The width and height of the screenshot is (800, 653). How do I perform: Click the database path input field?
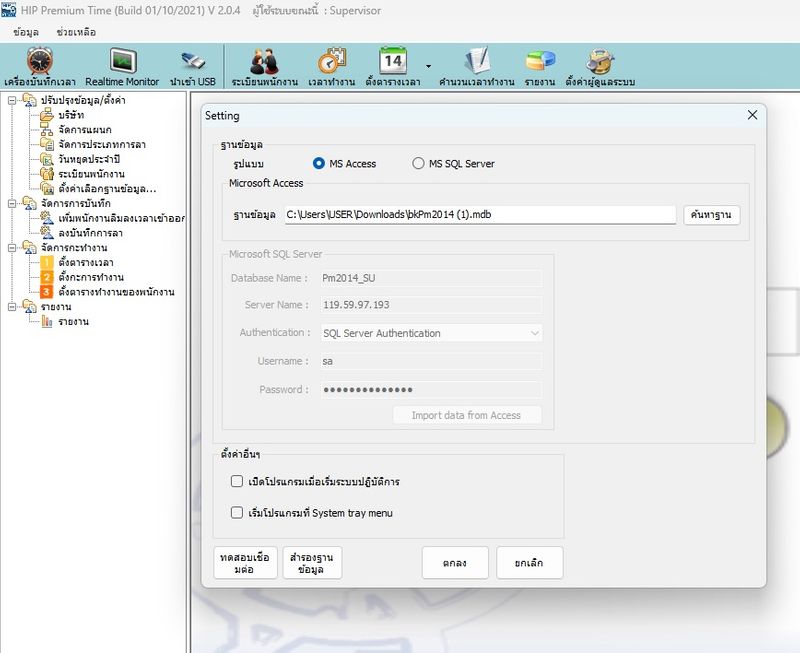click(x=479, y=215)
